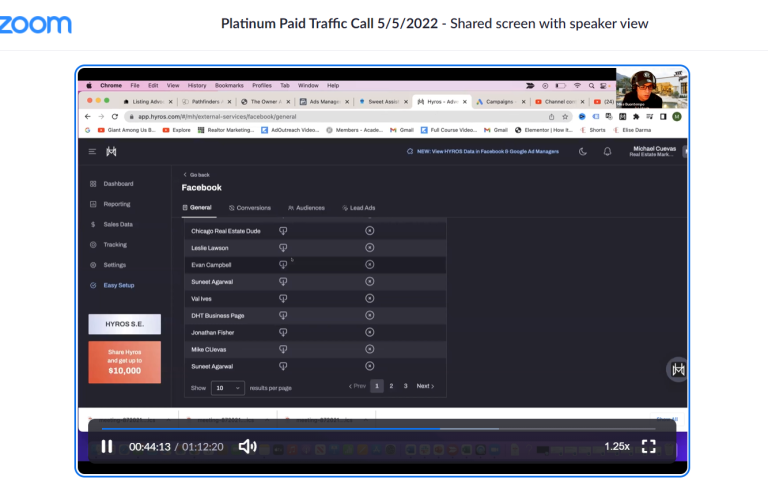
Task: Open Tracking in the sidebar
Action: click(115, 244)
